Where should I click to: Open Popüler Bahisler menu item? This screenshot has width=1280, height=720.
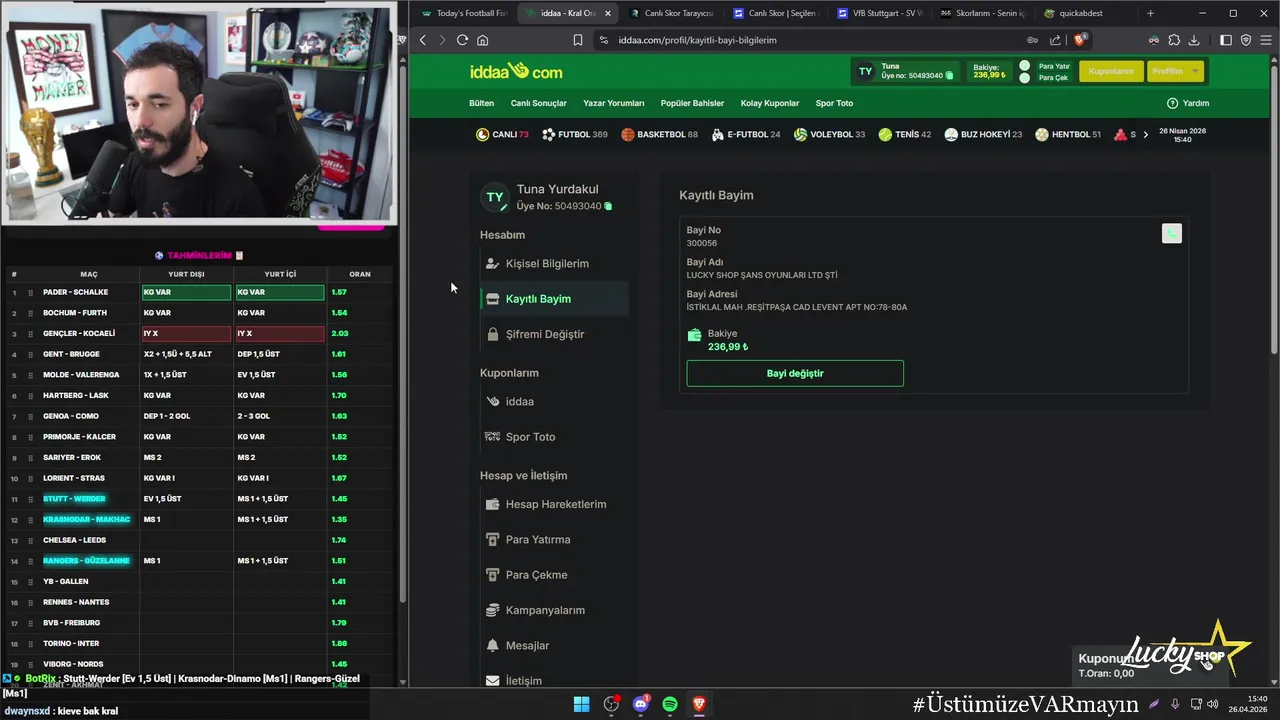click(x=692, y=103)
